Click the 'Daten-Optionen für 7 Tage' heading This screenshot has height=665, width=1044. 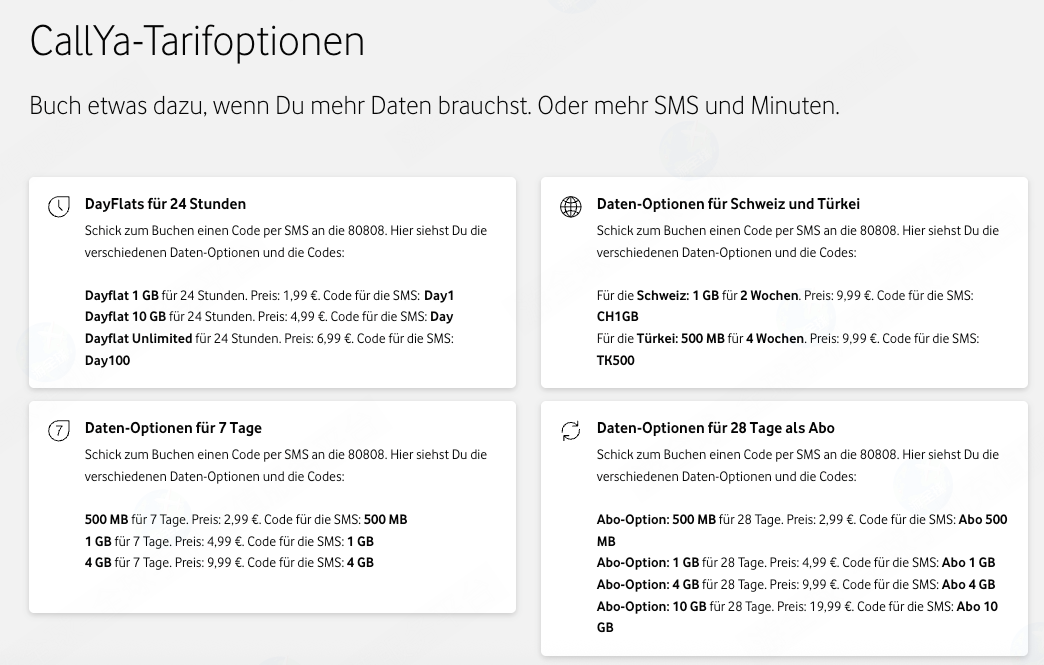click(x=173, y=428)
